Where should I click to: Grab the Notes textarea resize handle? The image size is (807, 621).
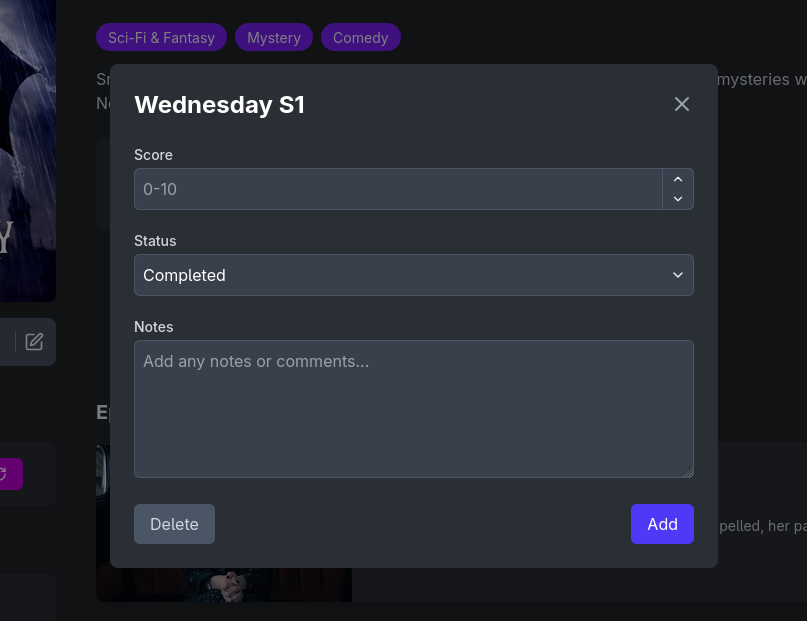(688, 472)
